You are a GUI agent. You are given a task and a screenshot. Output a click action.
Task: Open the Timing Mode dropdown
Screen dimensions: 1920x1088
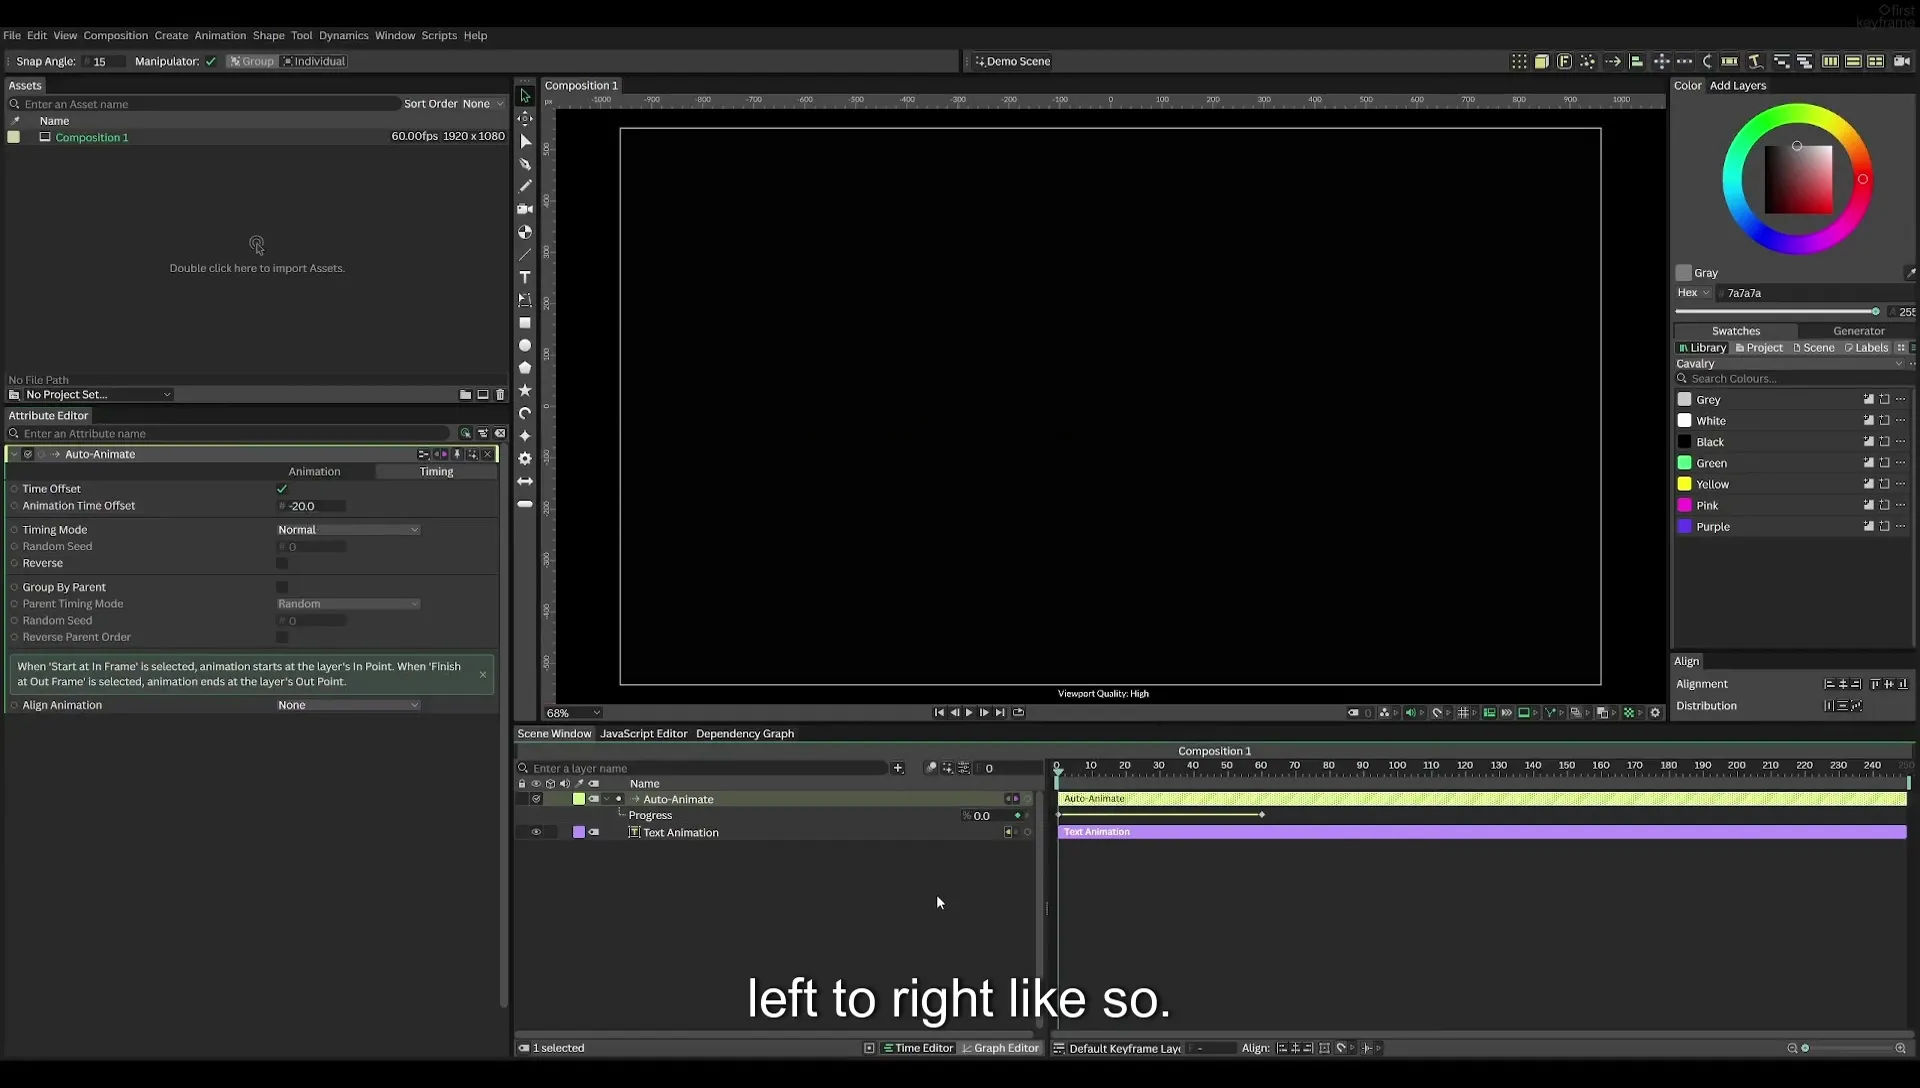coord(348,530)
